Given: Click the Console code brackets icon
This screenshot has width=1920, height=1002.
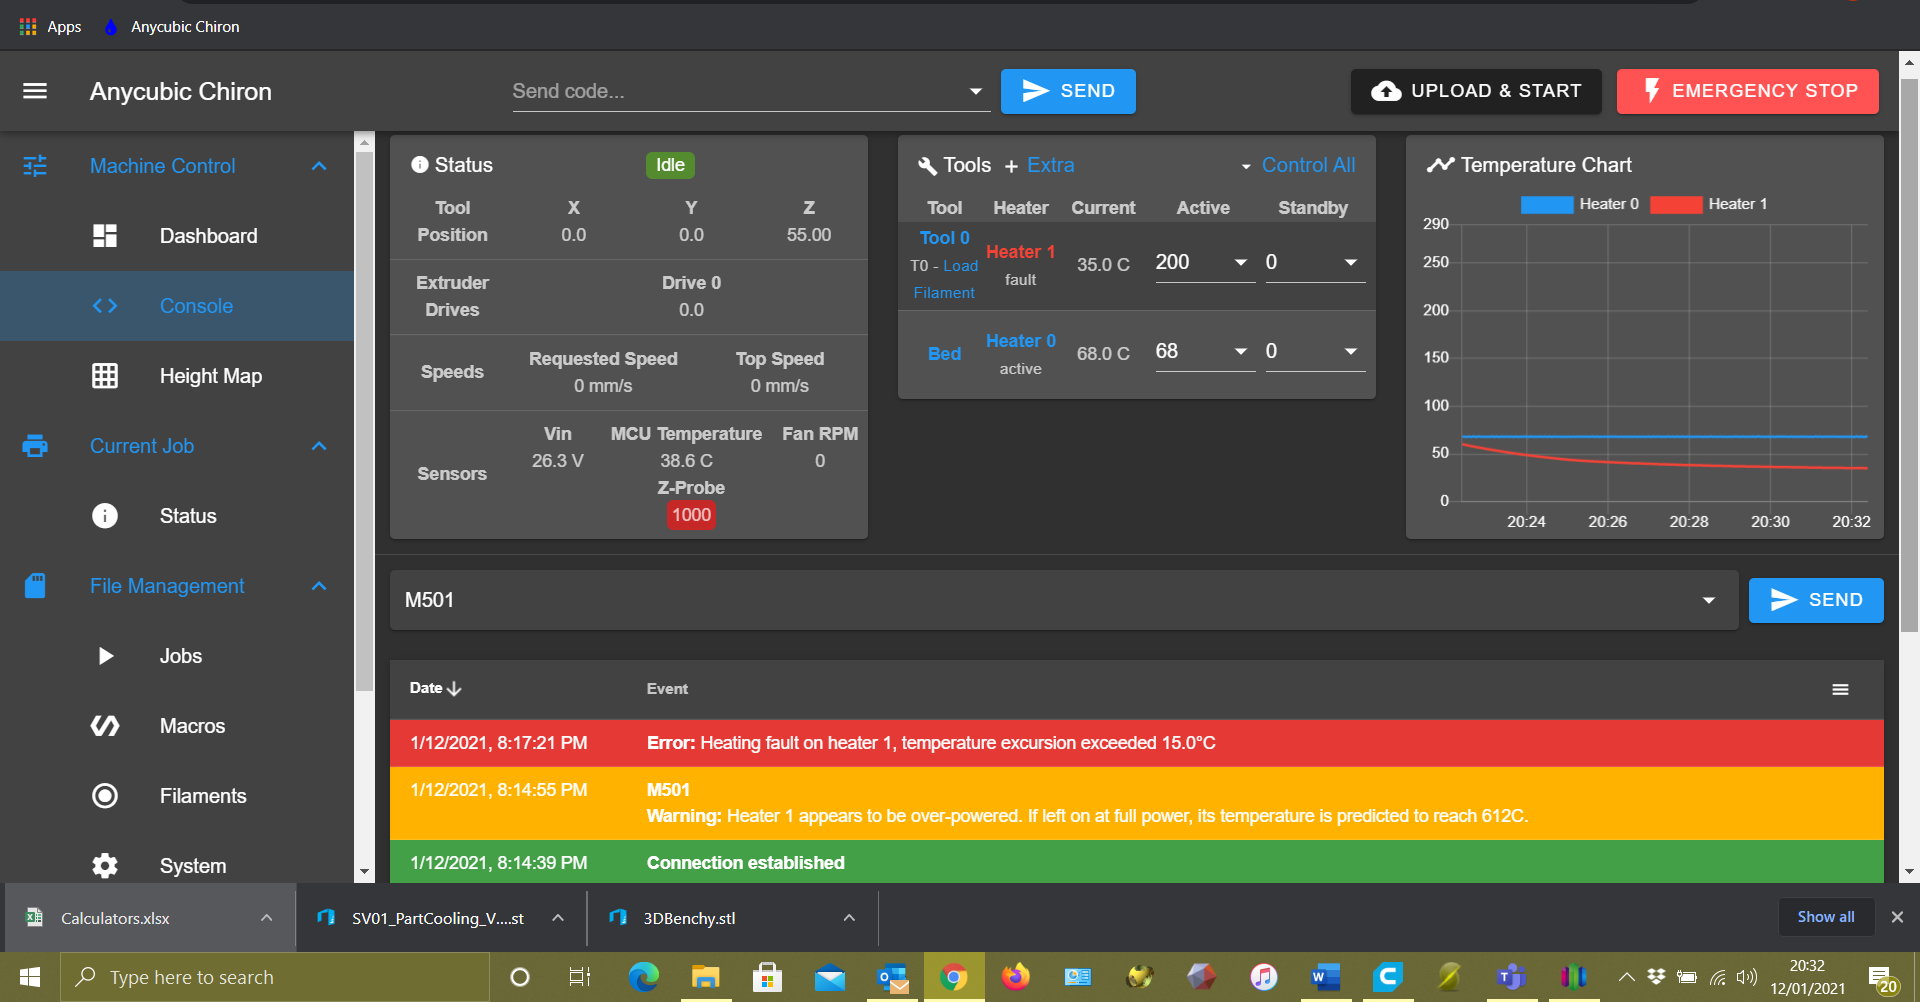Looking at the screenshot, I should (x=105, y=306).
